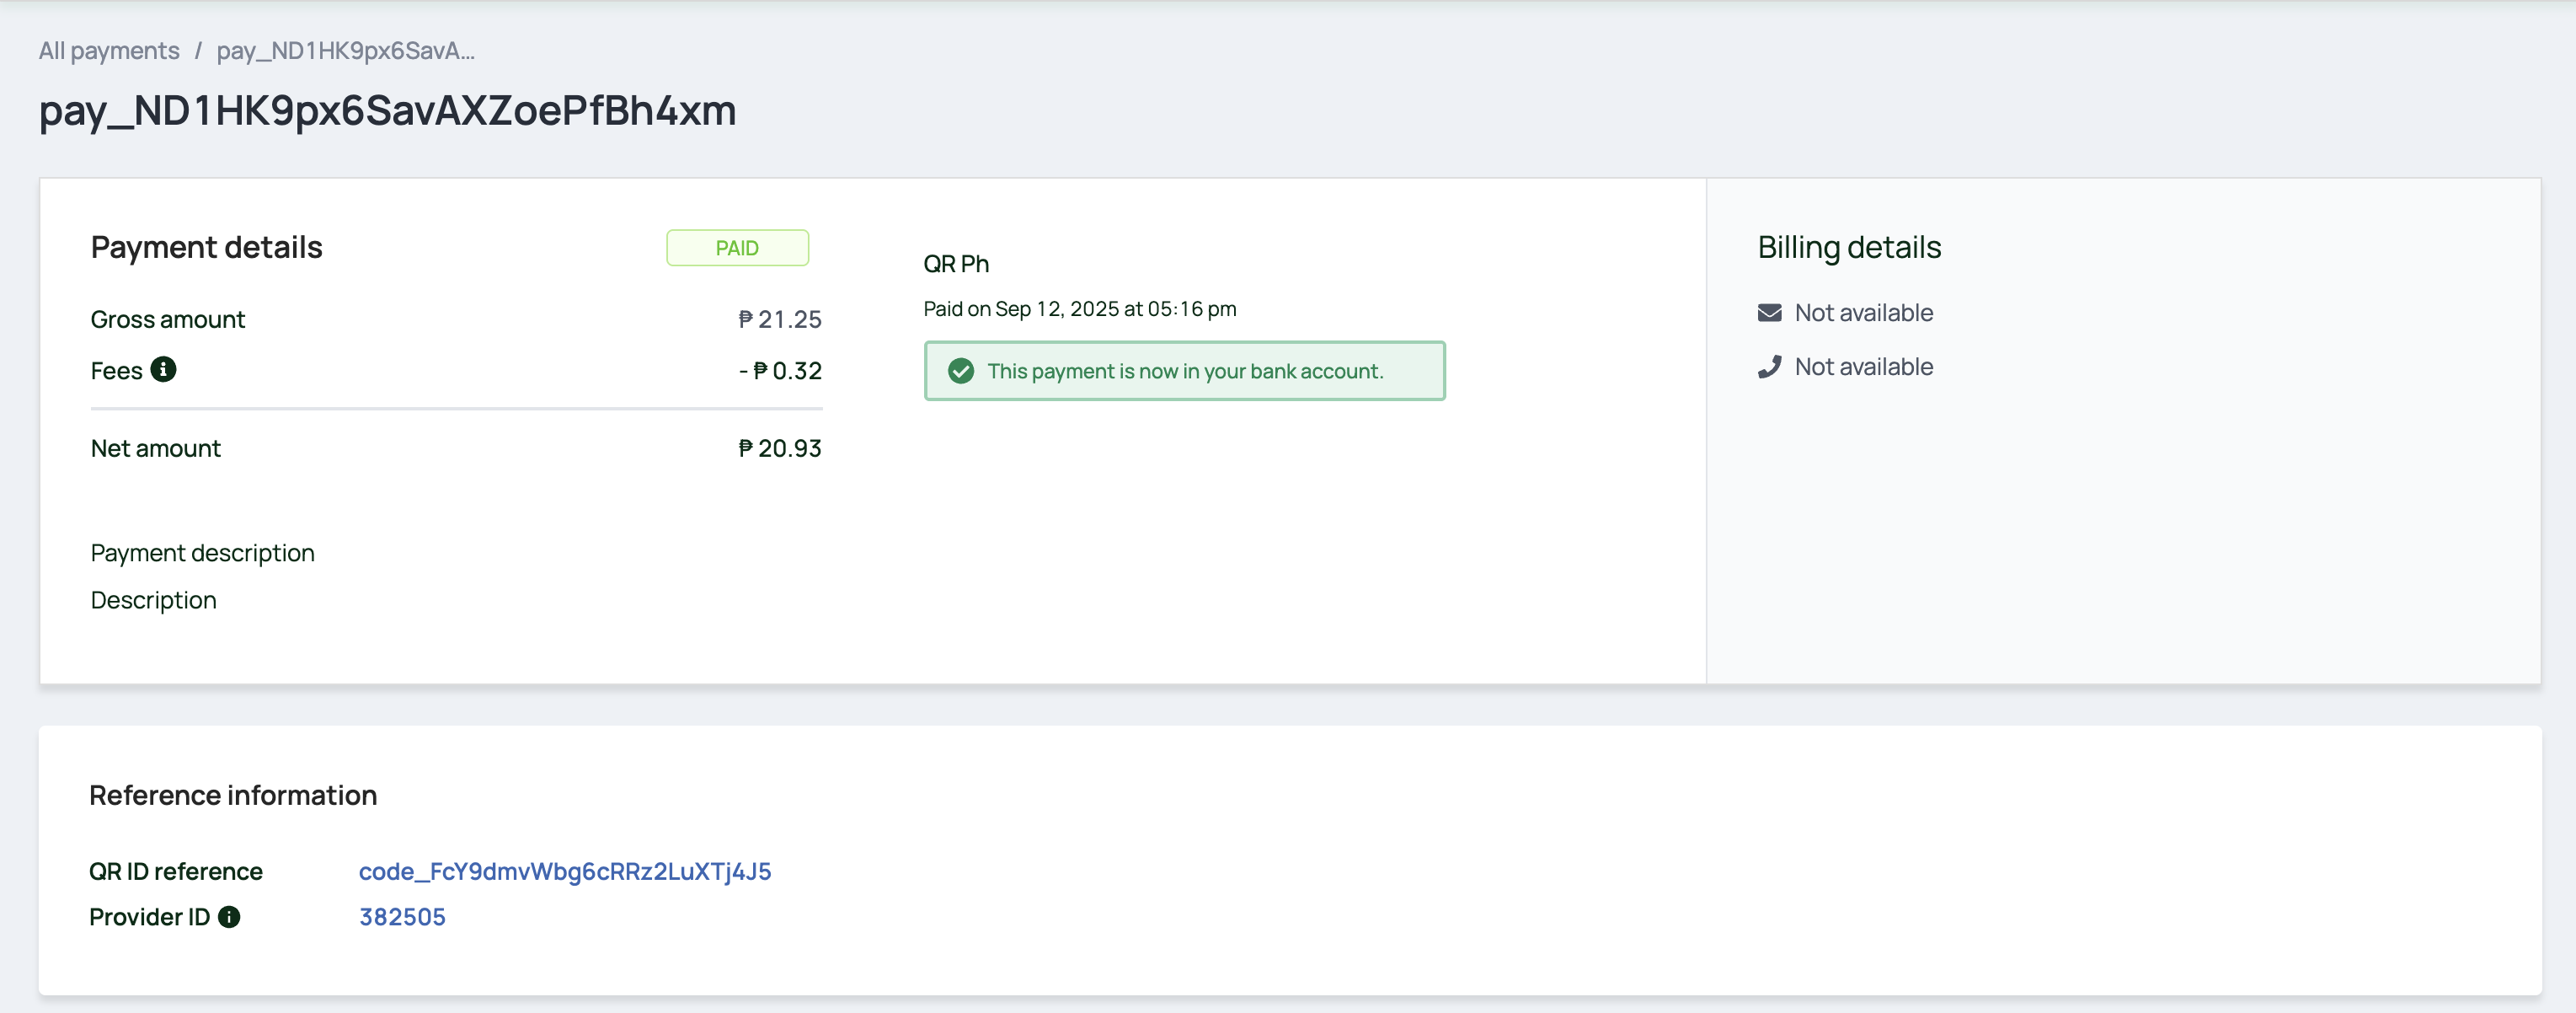Click the PAID status badge
This screenshot has width=2576, height=1013.
coord(737,248)
